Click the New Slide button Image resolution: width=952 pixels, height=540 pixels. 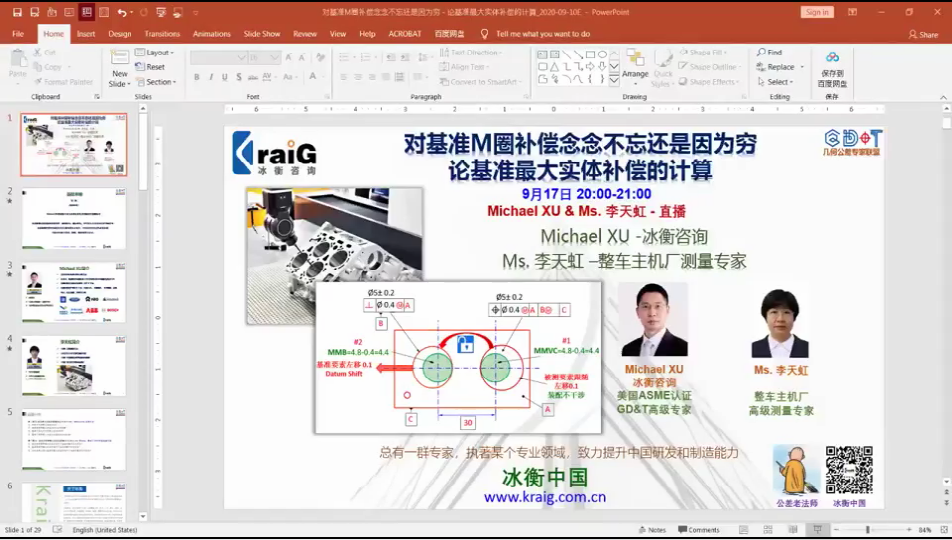[120, 69]
